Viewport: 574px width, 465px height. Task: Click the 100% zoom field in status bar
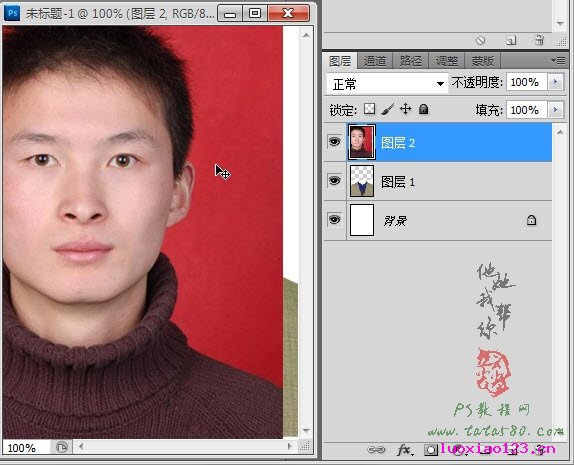pyautogui.click(x=26, y=447)
